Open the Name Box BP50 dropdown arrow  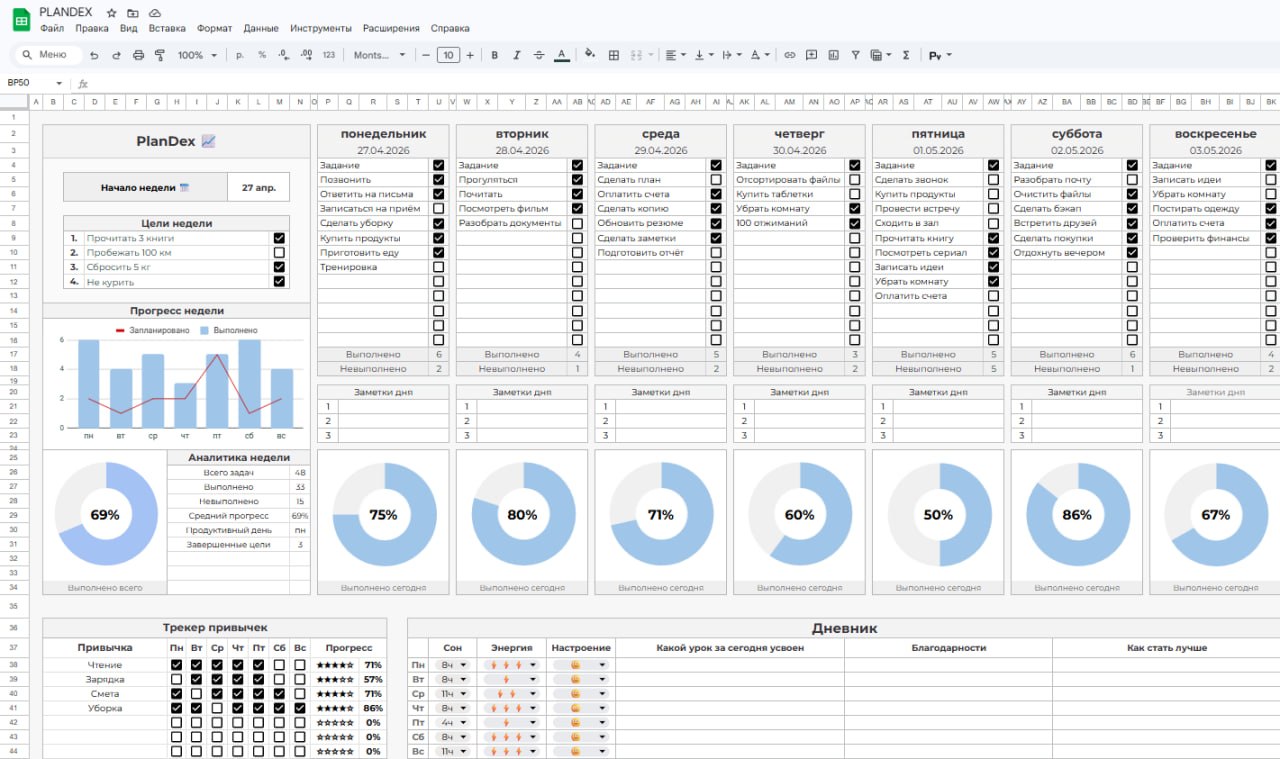pyautogui.click(x=59, y=84)
